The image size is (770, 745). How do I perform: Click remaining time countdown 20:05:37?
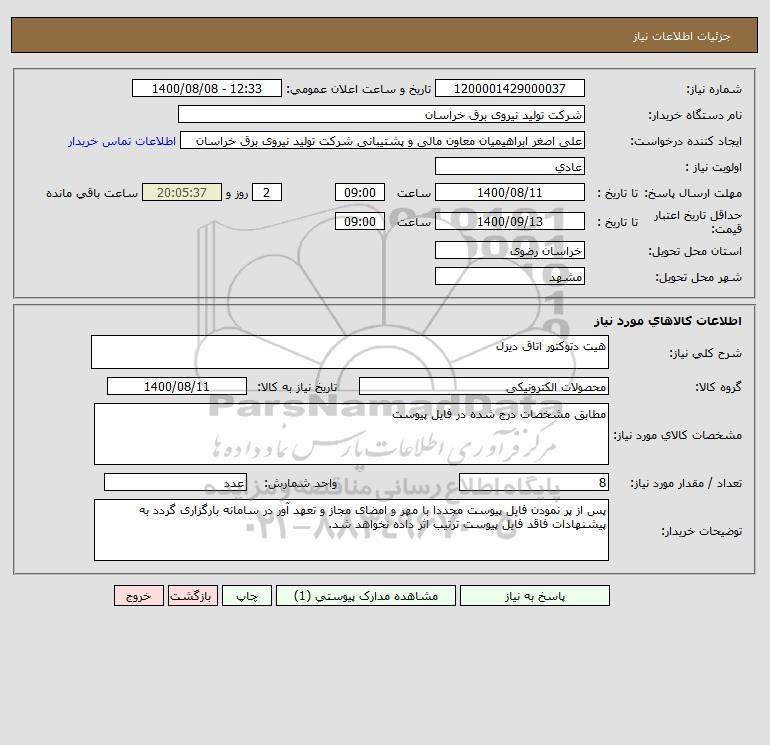click(x=182, y=193)
